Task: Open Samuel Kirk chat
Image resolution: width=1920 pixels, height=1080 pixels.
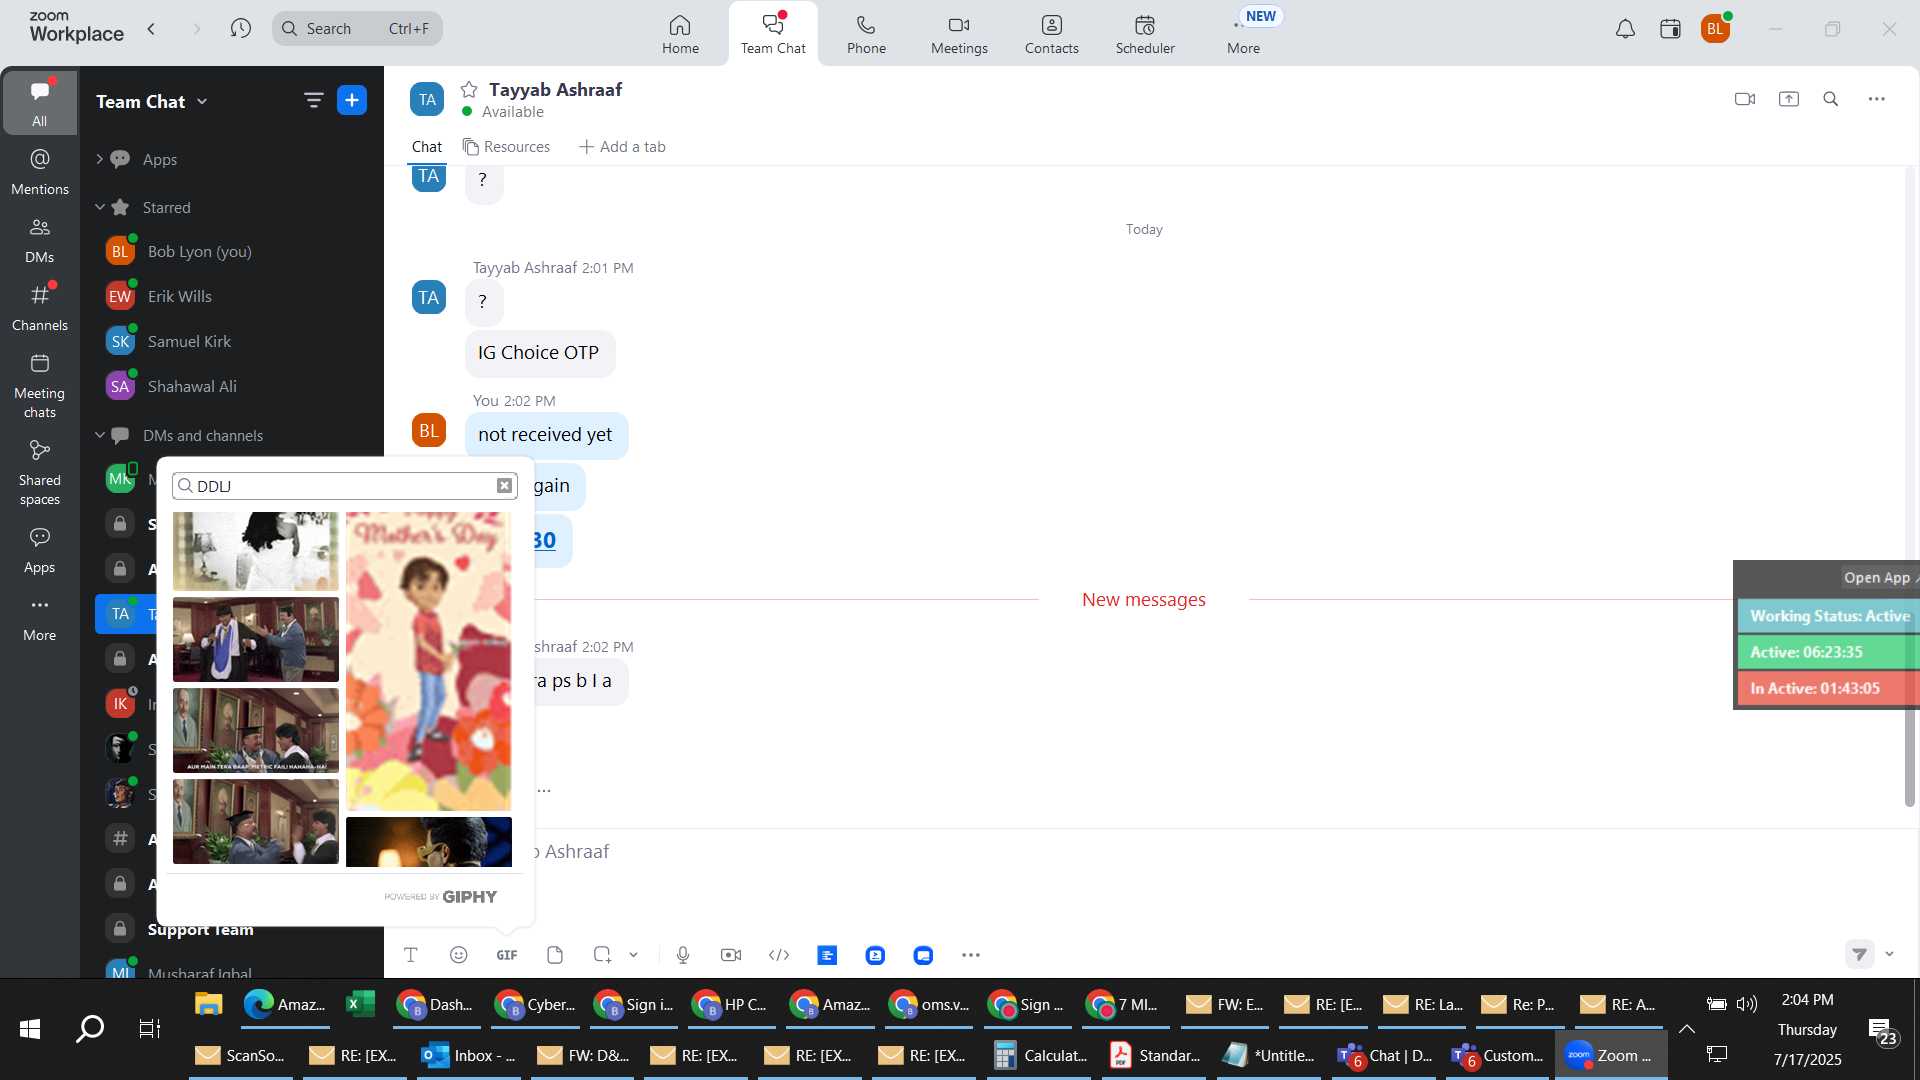Action: 232,341
